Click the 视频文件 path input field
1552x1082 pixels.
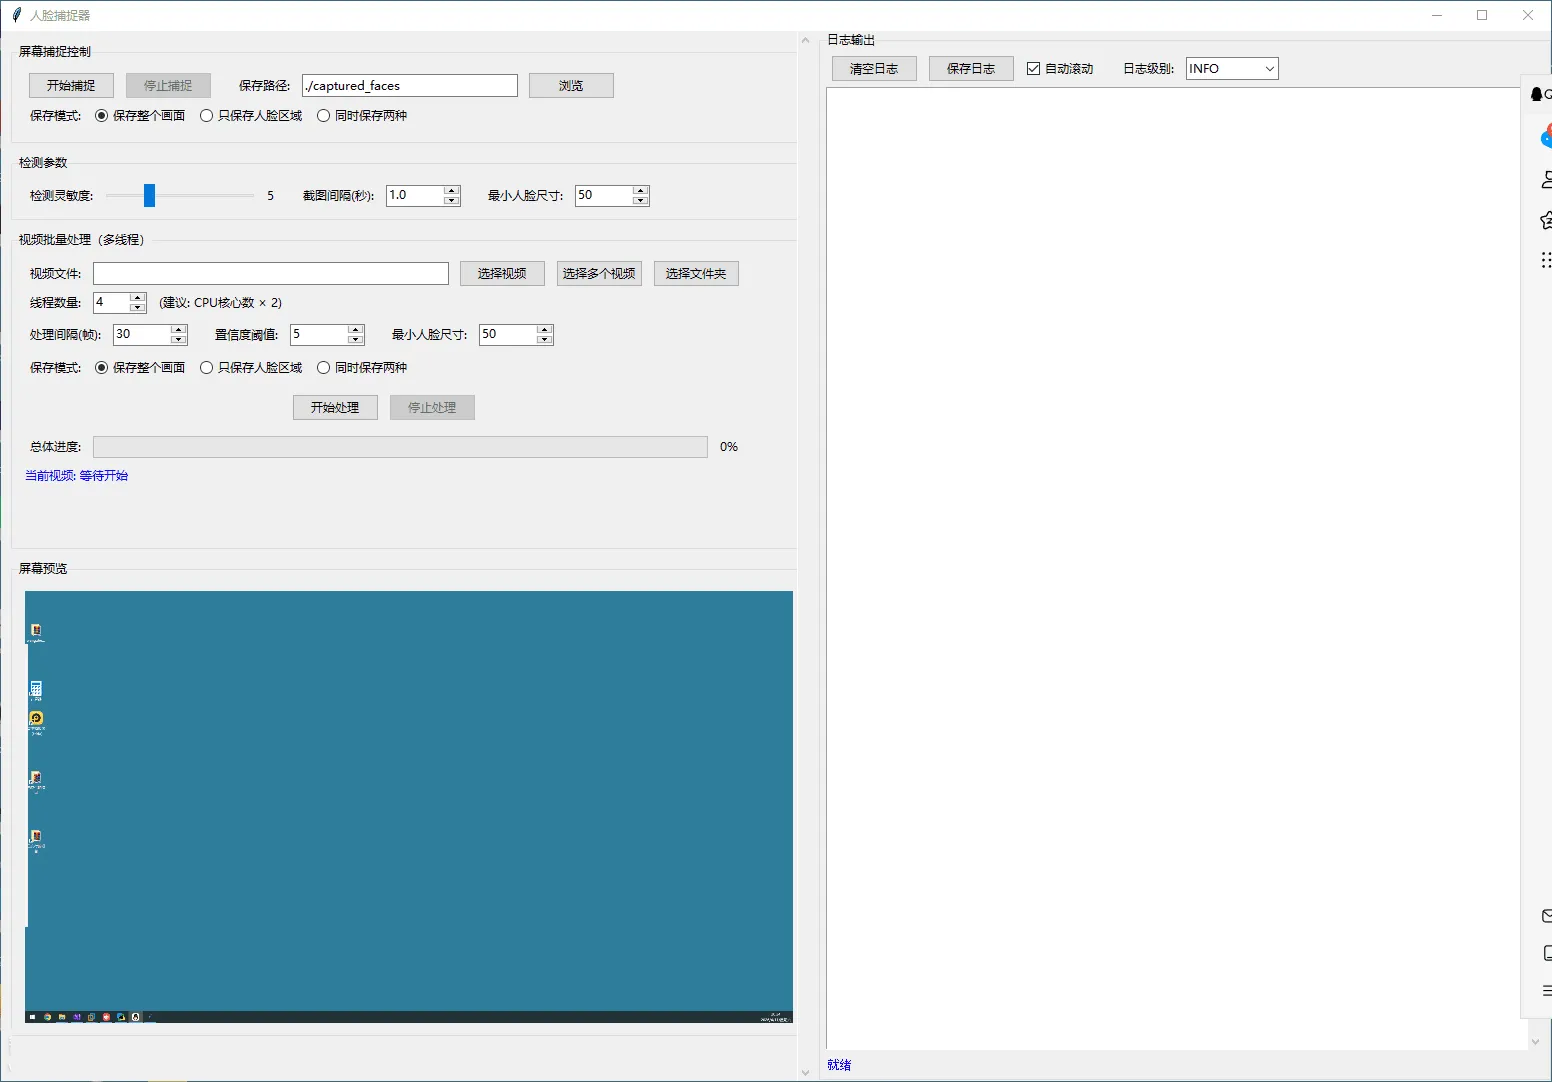click(x=270, y=274)
